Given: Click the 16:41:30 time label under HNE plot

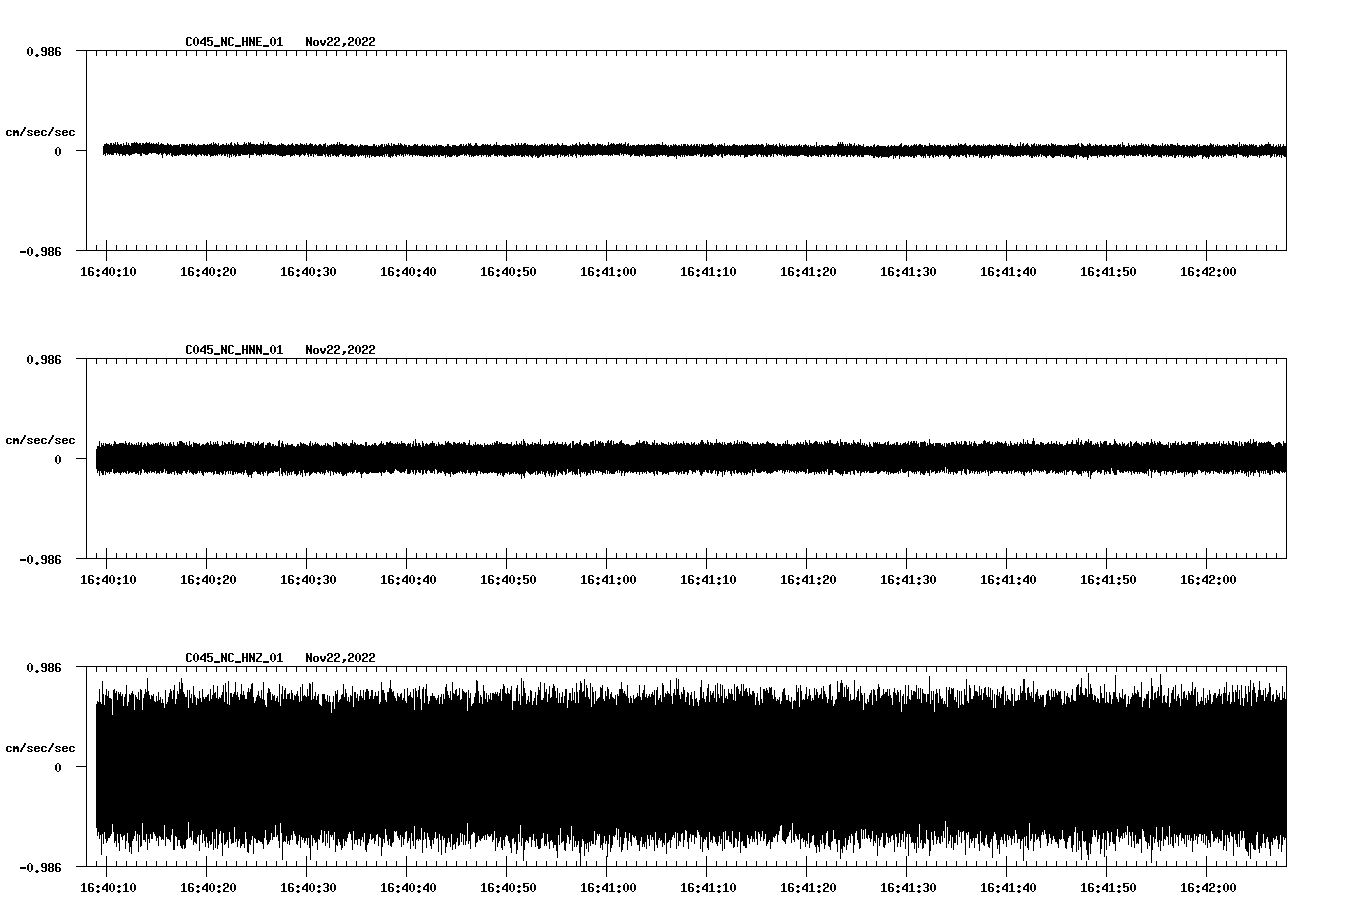Looking at the screenshot, I should point(908,272).
